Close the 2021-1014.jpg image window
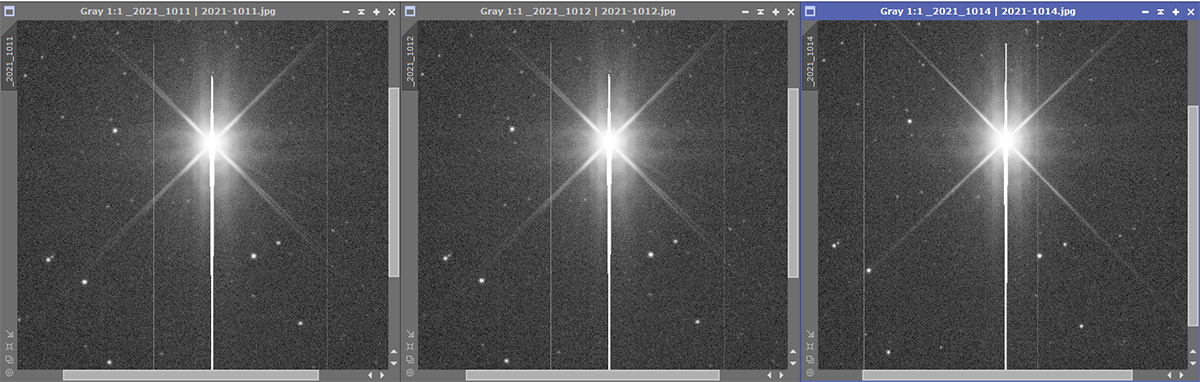This screenshot has height=382, width=1200. [1191, 12]
